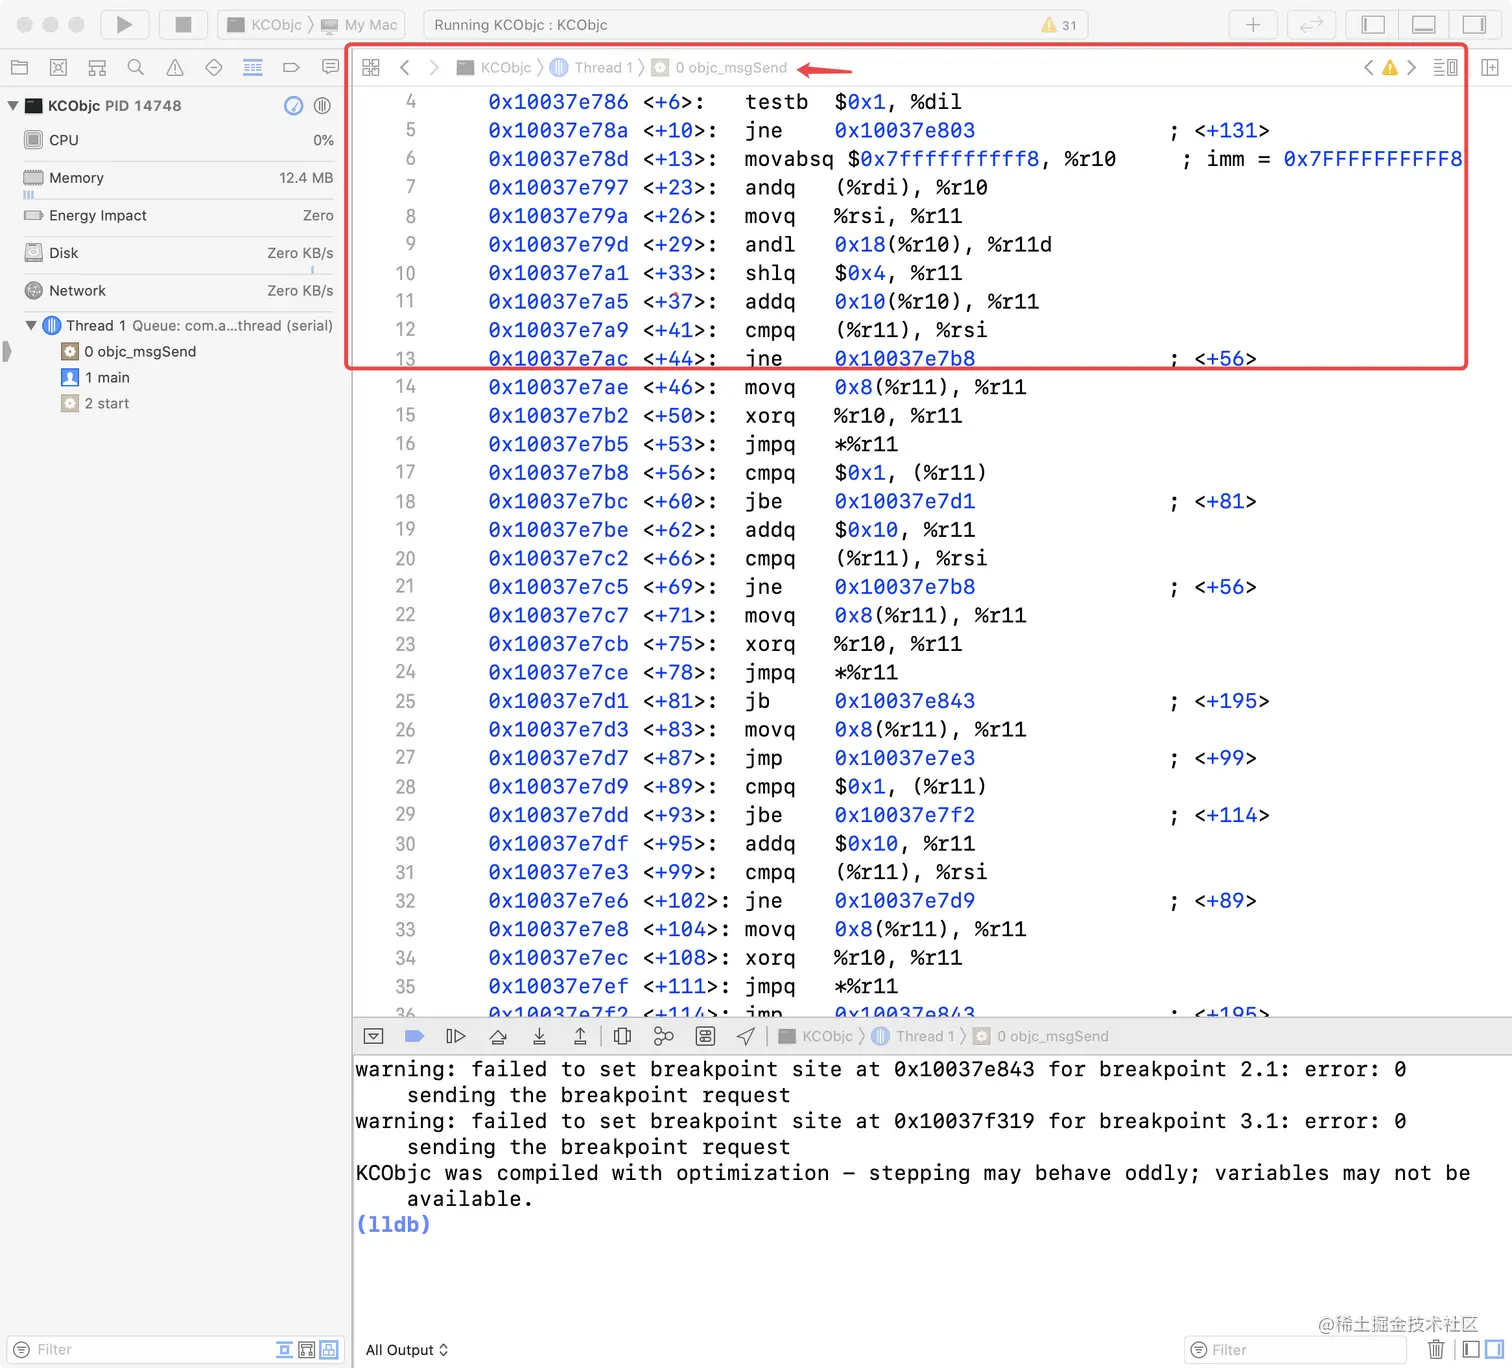1512x1368 pixels.
Task: Open the Debug View Hierarchy tool
Action: [x=622, y=1036]
